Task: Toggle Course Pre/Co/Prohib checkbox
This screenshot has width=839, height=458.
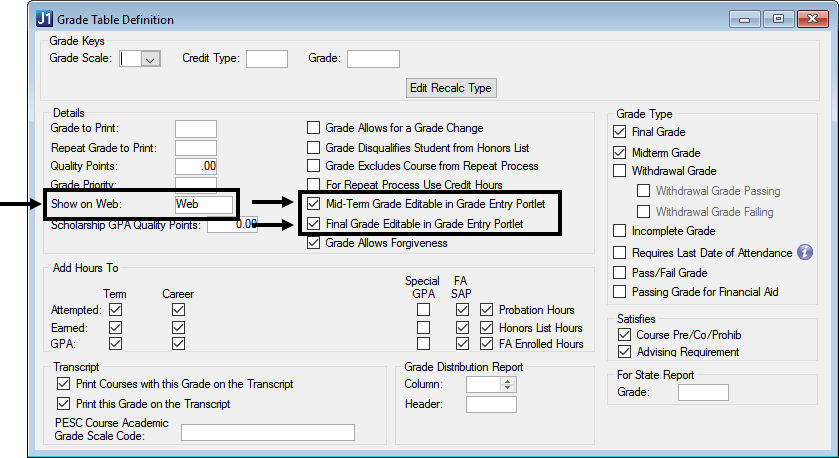Action: pos(626,334)
